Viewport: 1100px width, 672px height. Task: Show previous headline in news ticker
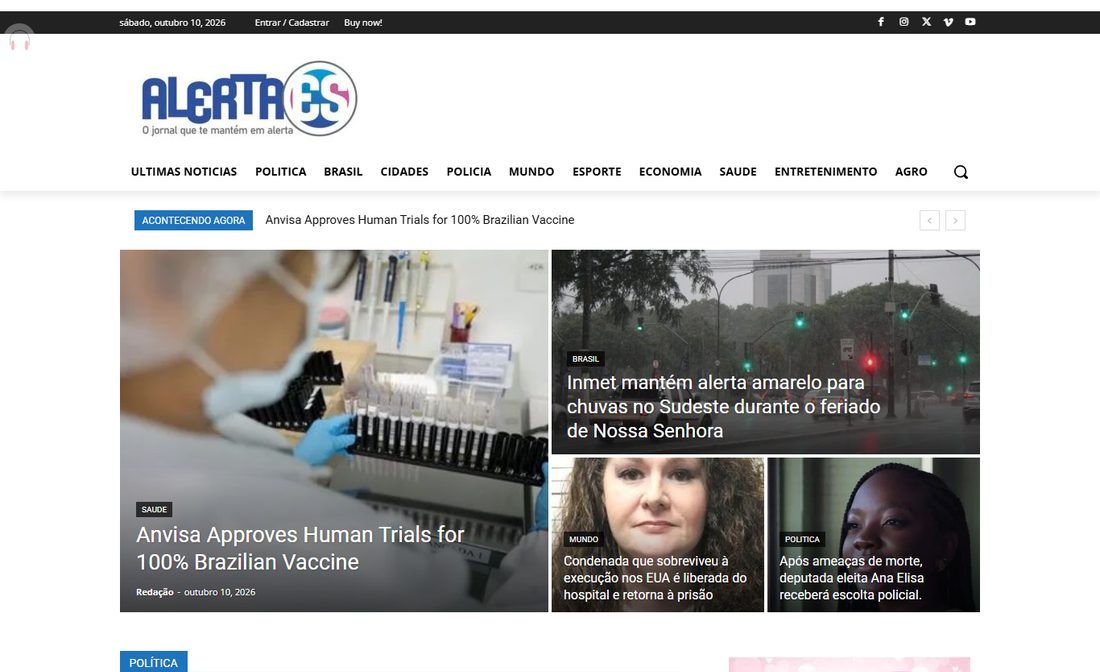(930, 220)
